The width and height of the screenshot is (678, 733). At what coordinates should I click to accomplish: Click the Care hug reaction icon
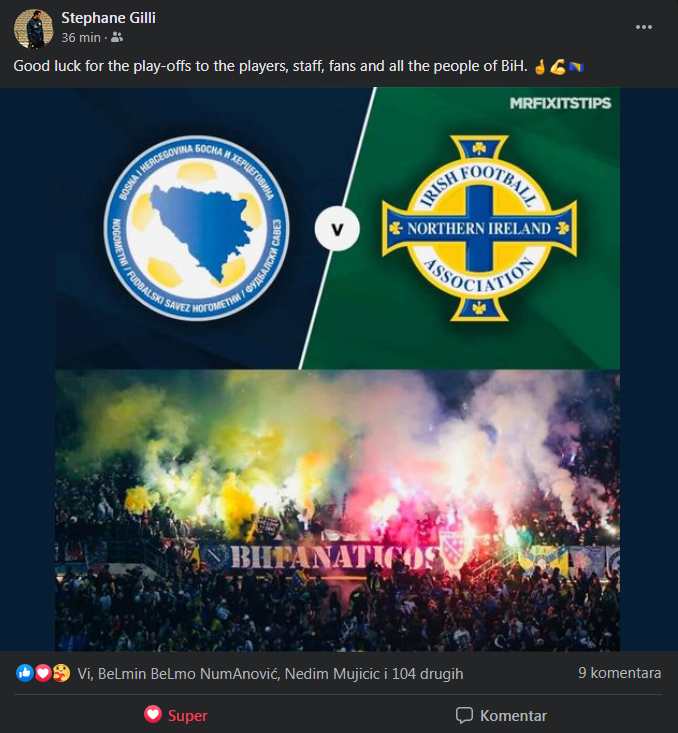(61, 673)
